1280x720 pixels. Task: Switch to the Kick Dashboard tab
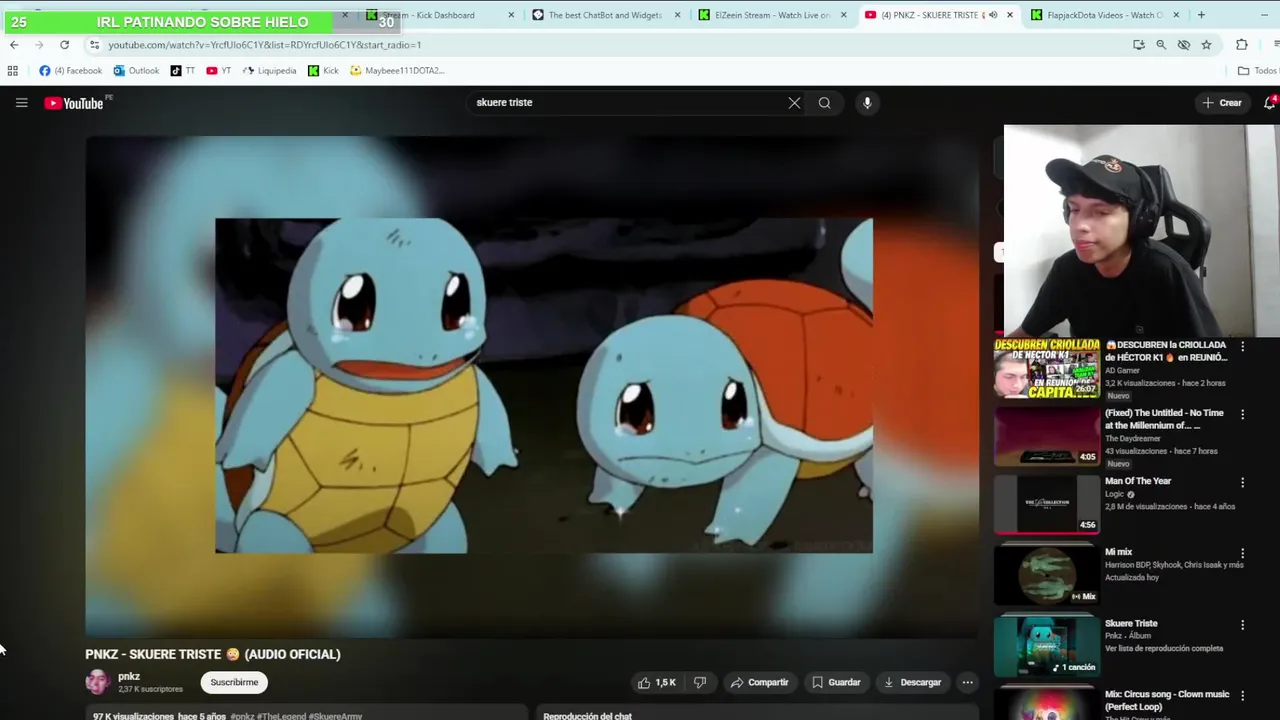coord(438,15)
